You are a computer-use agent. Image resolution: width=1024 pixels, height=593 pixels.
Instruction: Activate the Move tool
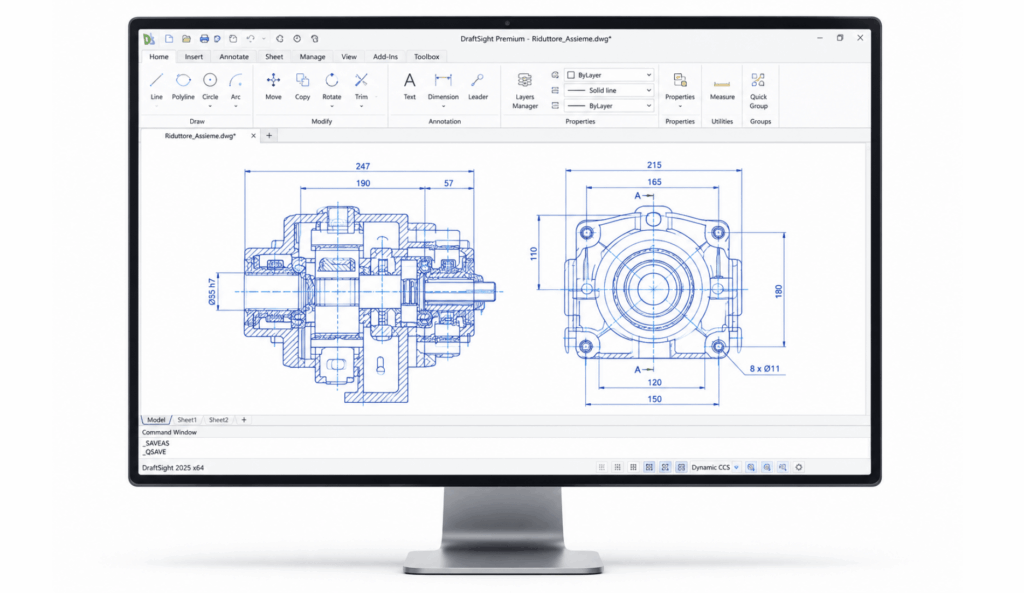tap(273, 86)
